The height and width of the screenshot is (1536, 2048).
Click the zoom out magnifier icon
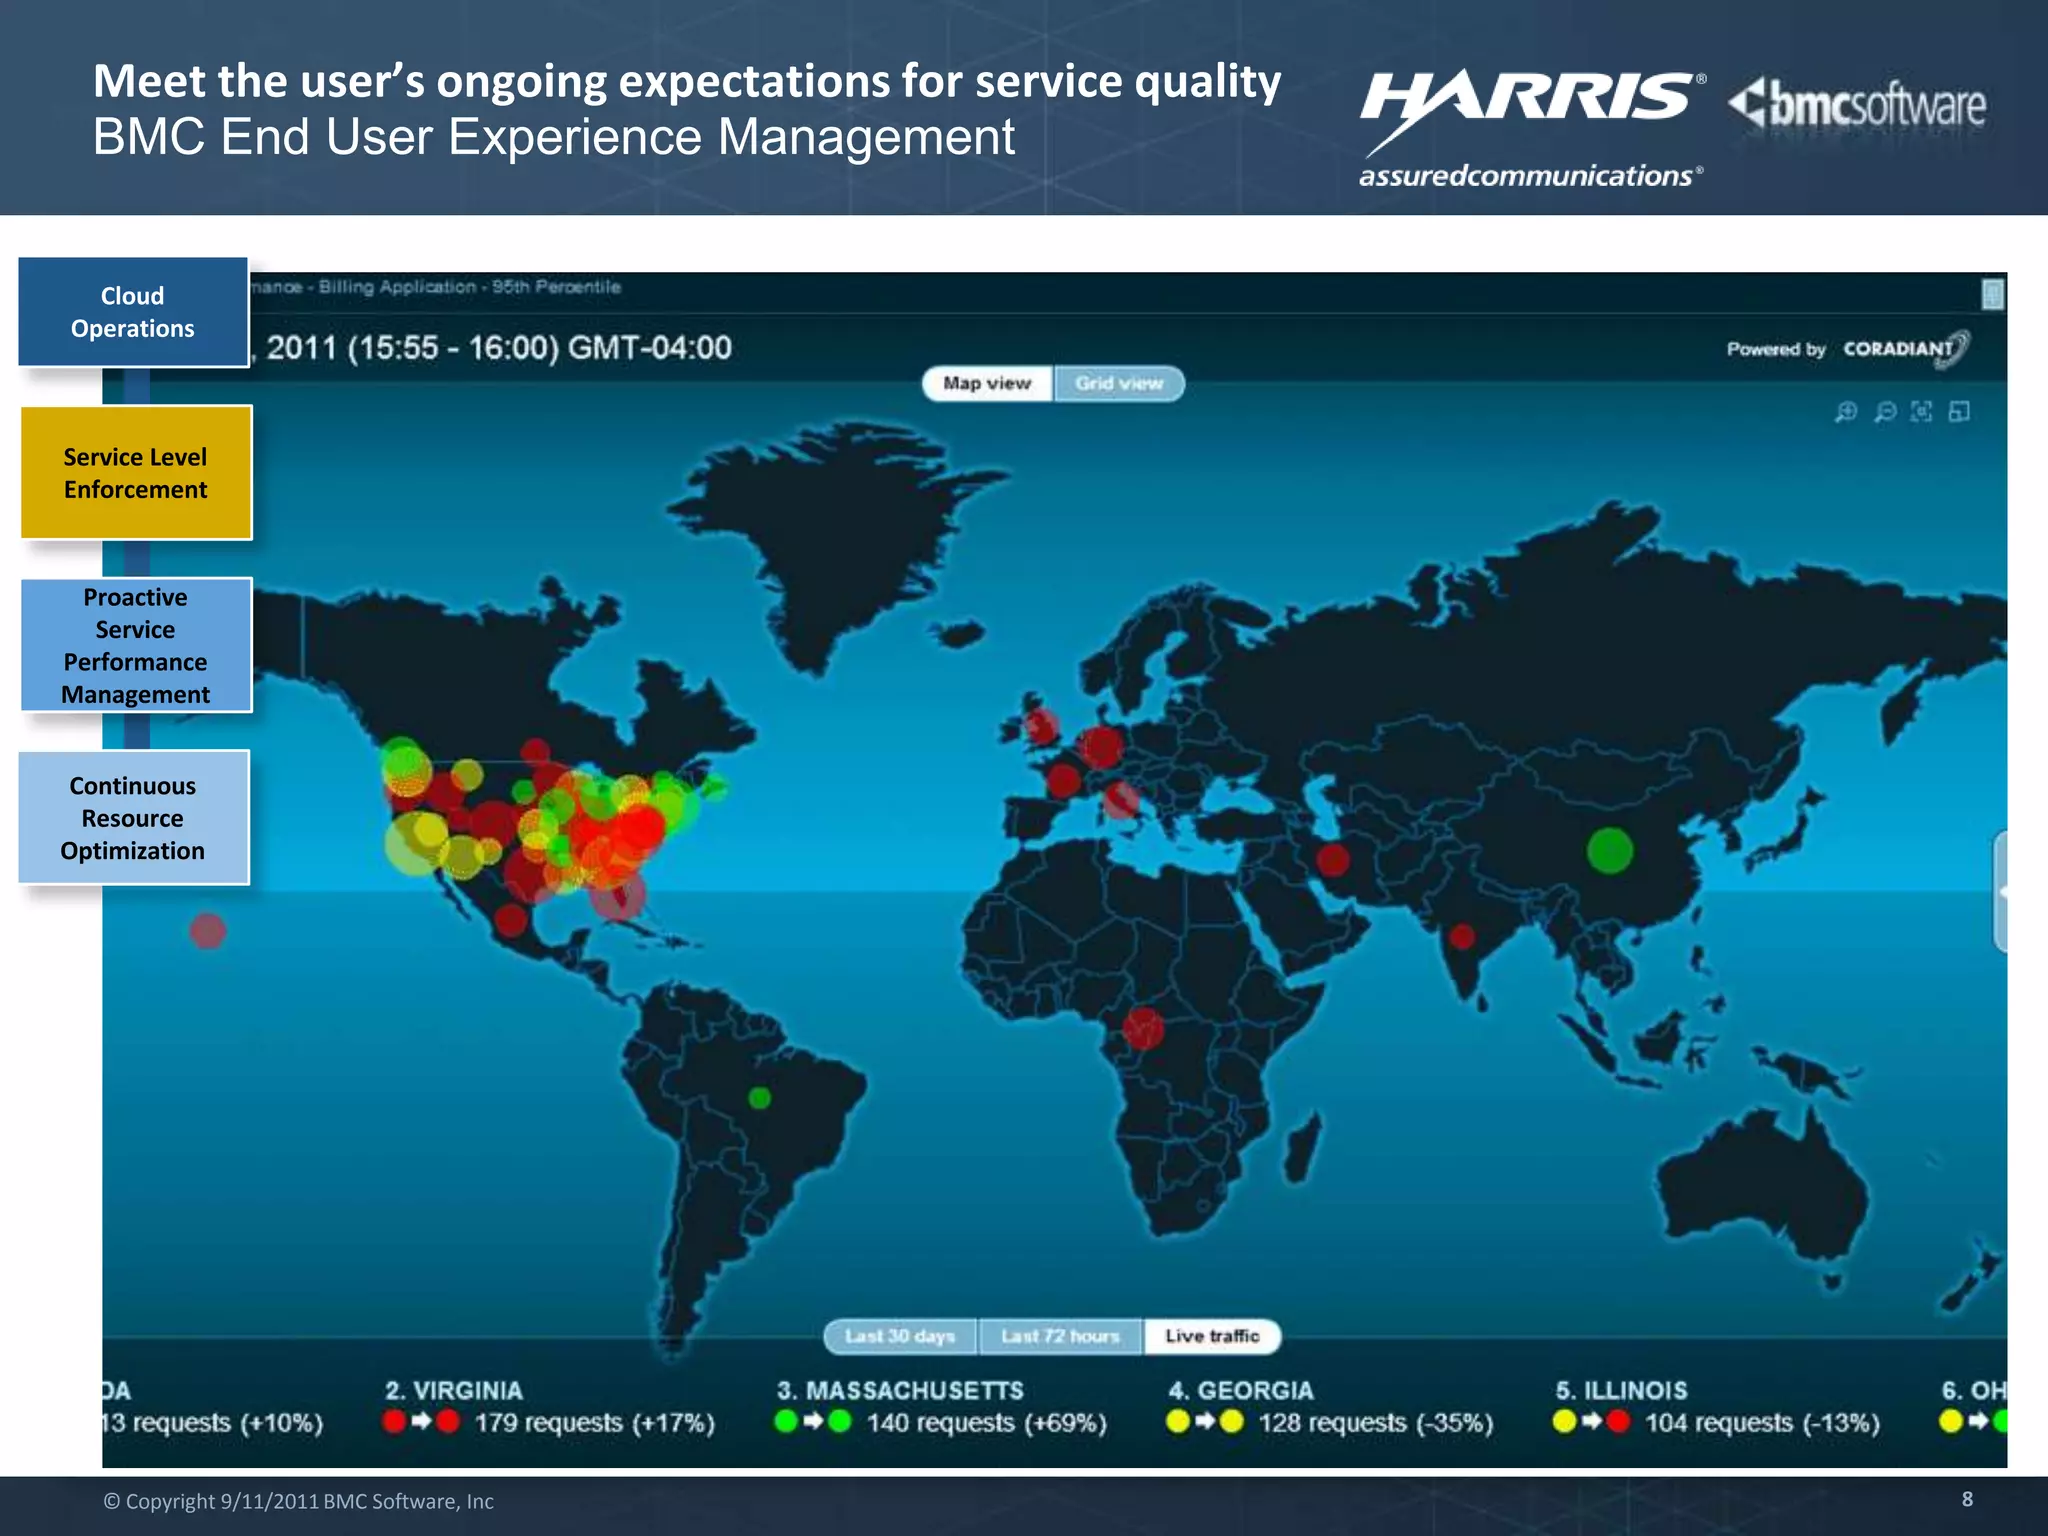[1885, 412]
